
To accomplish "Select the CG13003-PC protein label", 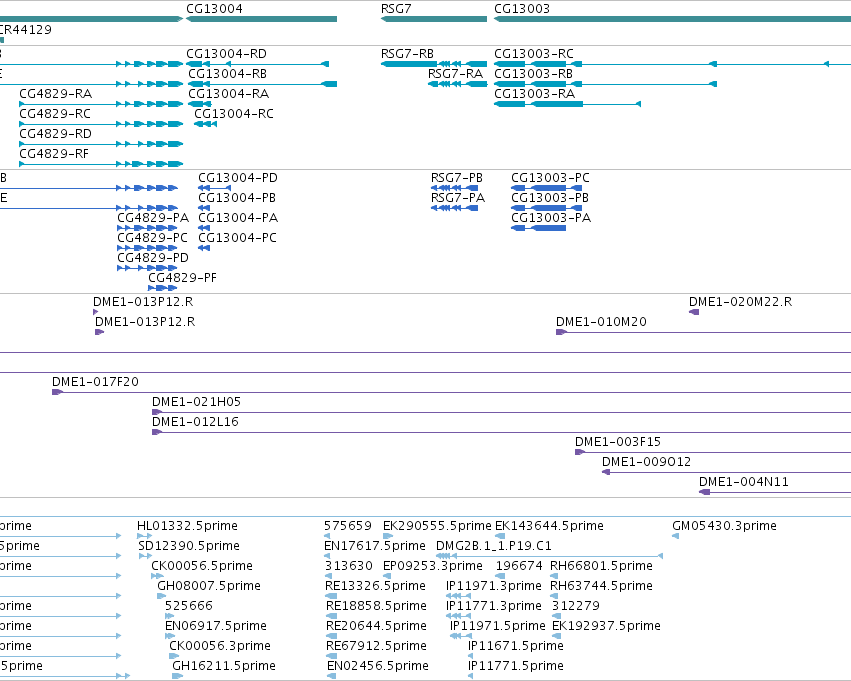I will [550, 178].
